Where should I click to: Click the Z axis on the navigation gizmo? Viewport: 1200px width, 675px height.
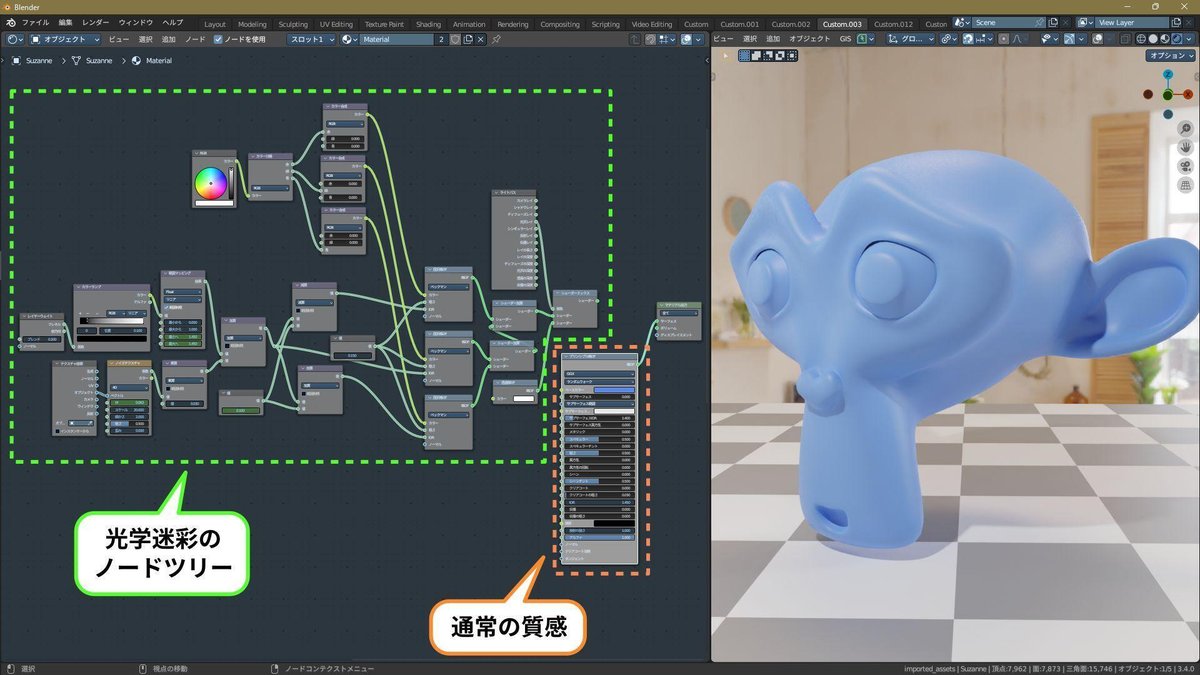(x=1167, y=75)
